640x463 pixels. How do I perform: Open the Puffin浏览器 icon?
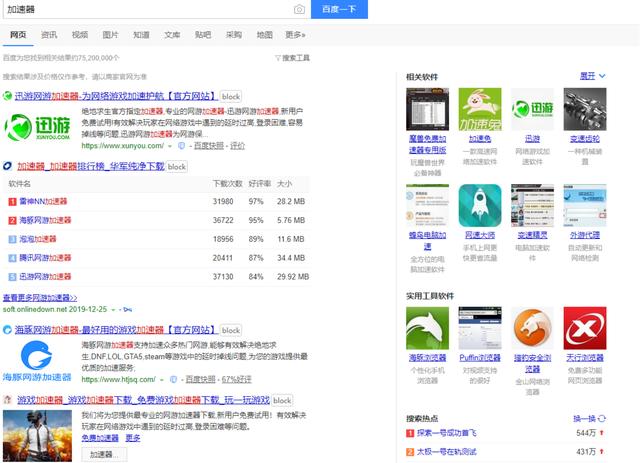[x=480, y=328]
